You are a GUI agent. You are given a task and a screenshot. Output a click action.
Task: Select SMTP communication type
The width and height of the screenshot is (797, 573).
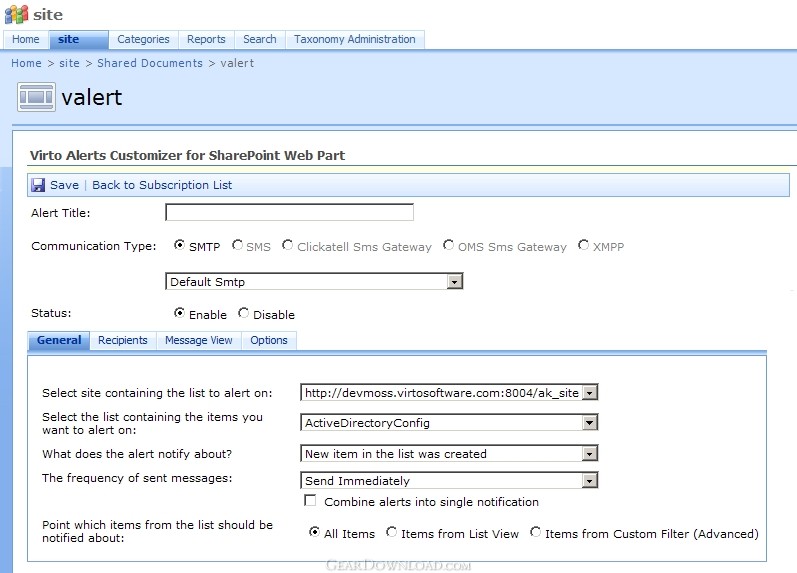click(x=179, y=245)
